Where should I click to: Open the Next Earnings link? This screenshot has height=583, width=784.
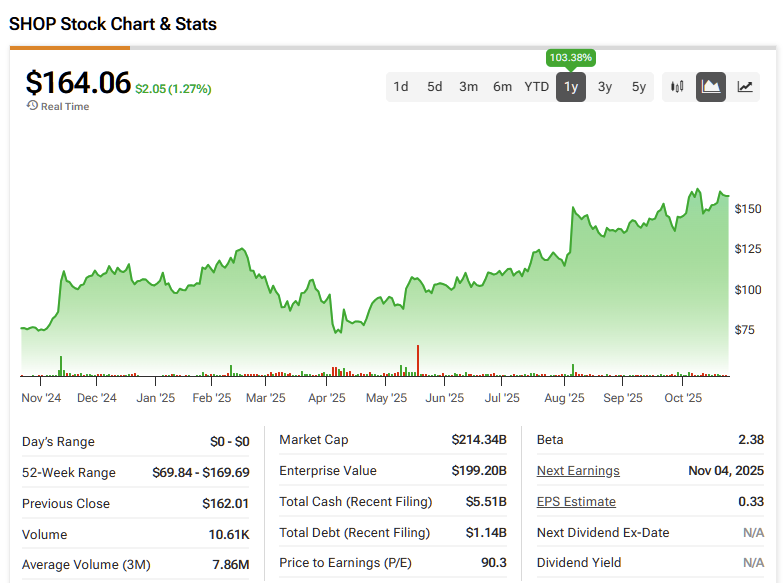pyautogui.click(x=578, y=471)
